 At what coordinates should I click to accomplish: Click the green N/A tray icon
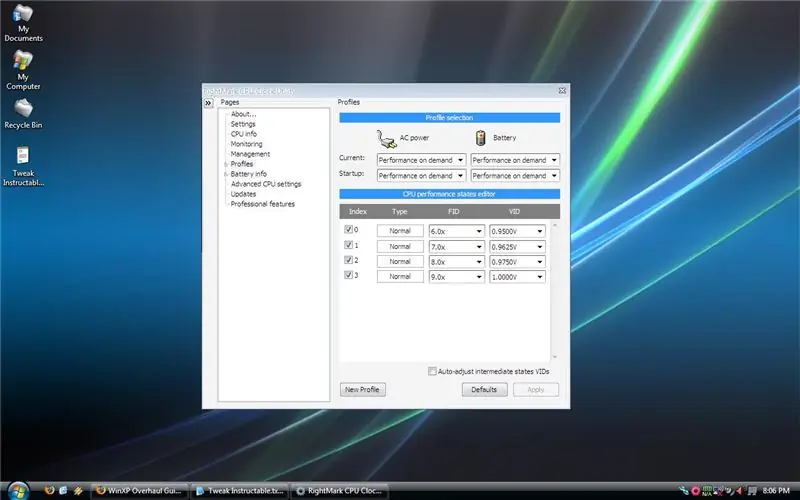click(x=707, y=491)
